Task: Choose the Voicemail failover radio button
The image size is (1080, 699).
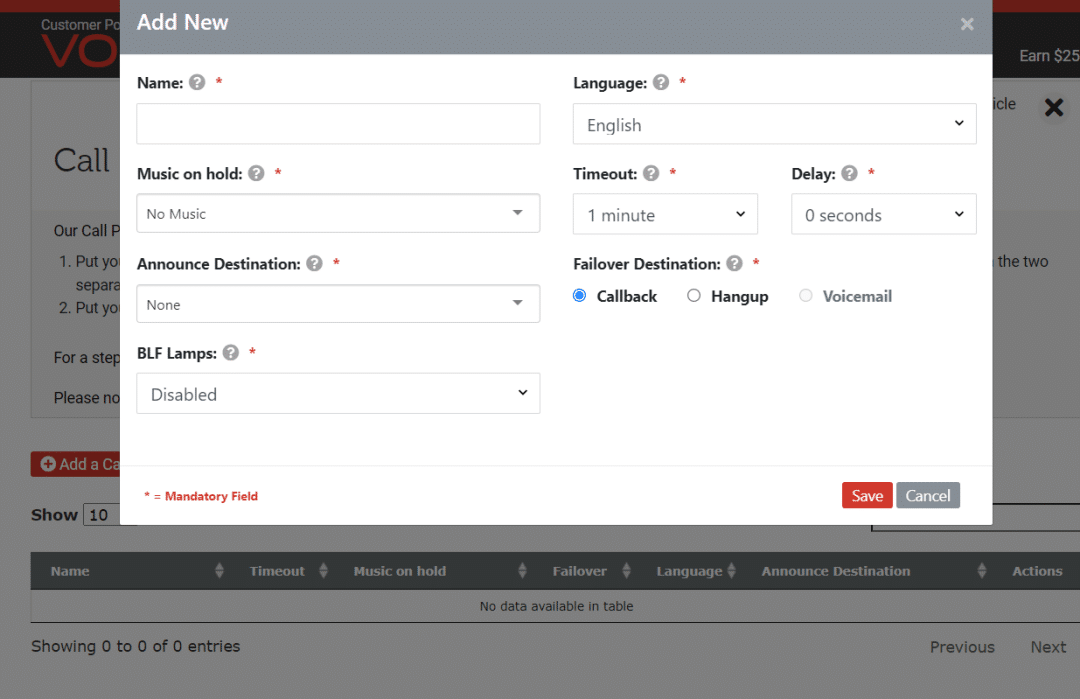Action: 806,296
